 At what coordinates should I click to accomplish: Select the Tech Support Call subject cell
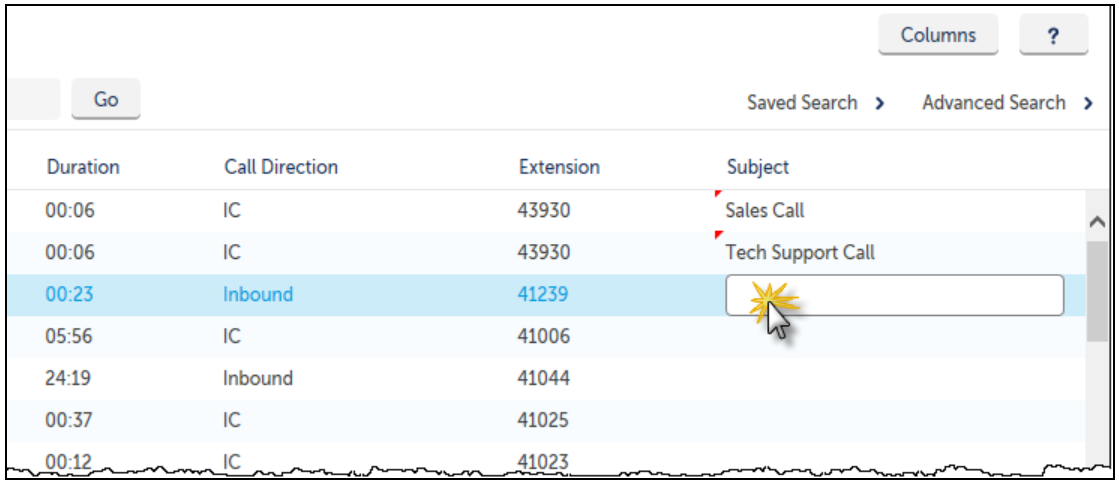pyautogui.click(x=800, y=253)
